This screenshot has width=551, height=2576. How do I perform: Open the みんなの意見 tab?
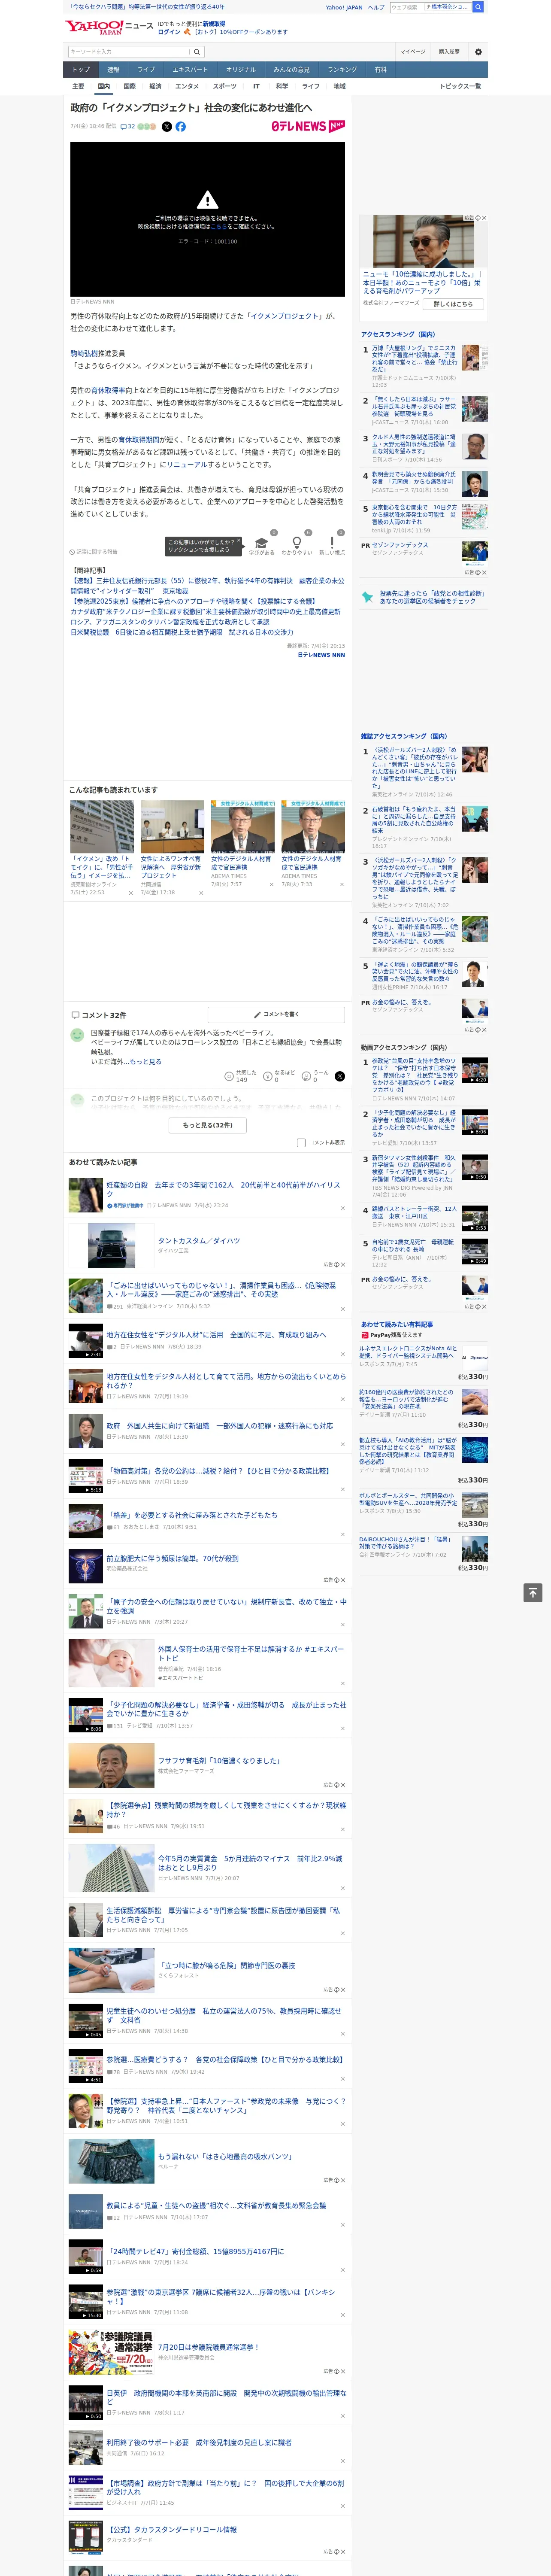tap(291, 70)
